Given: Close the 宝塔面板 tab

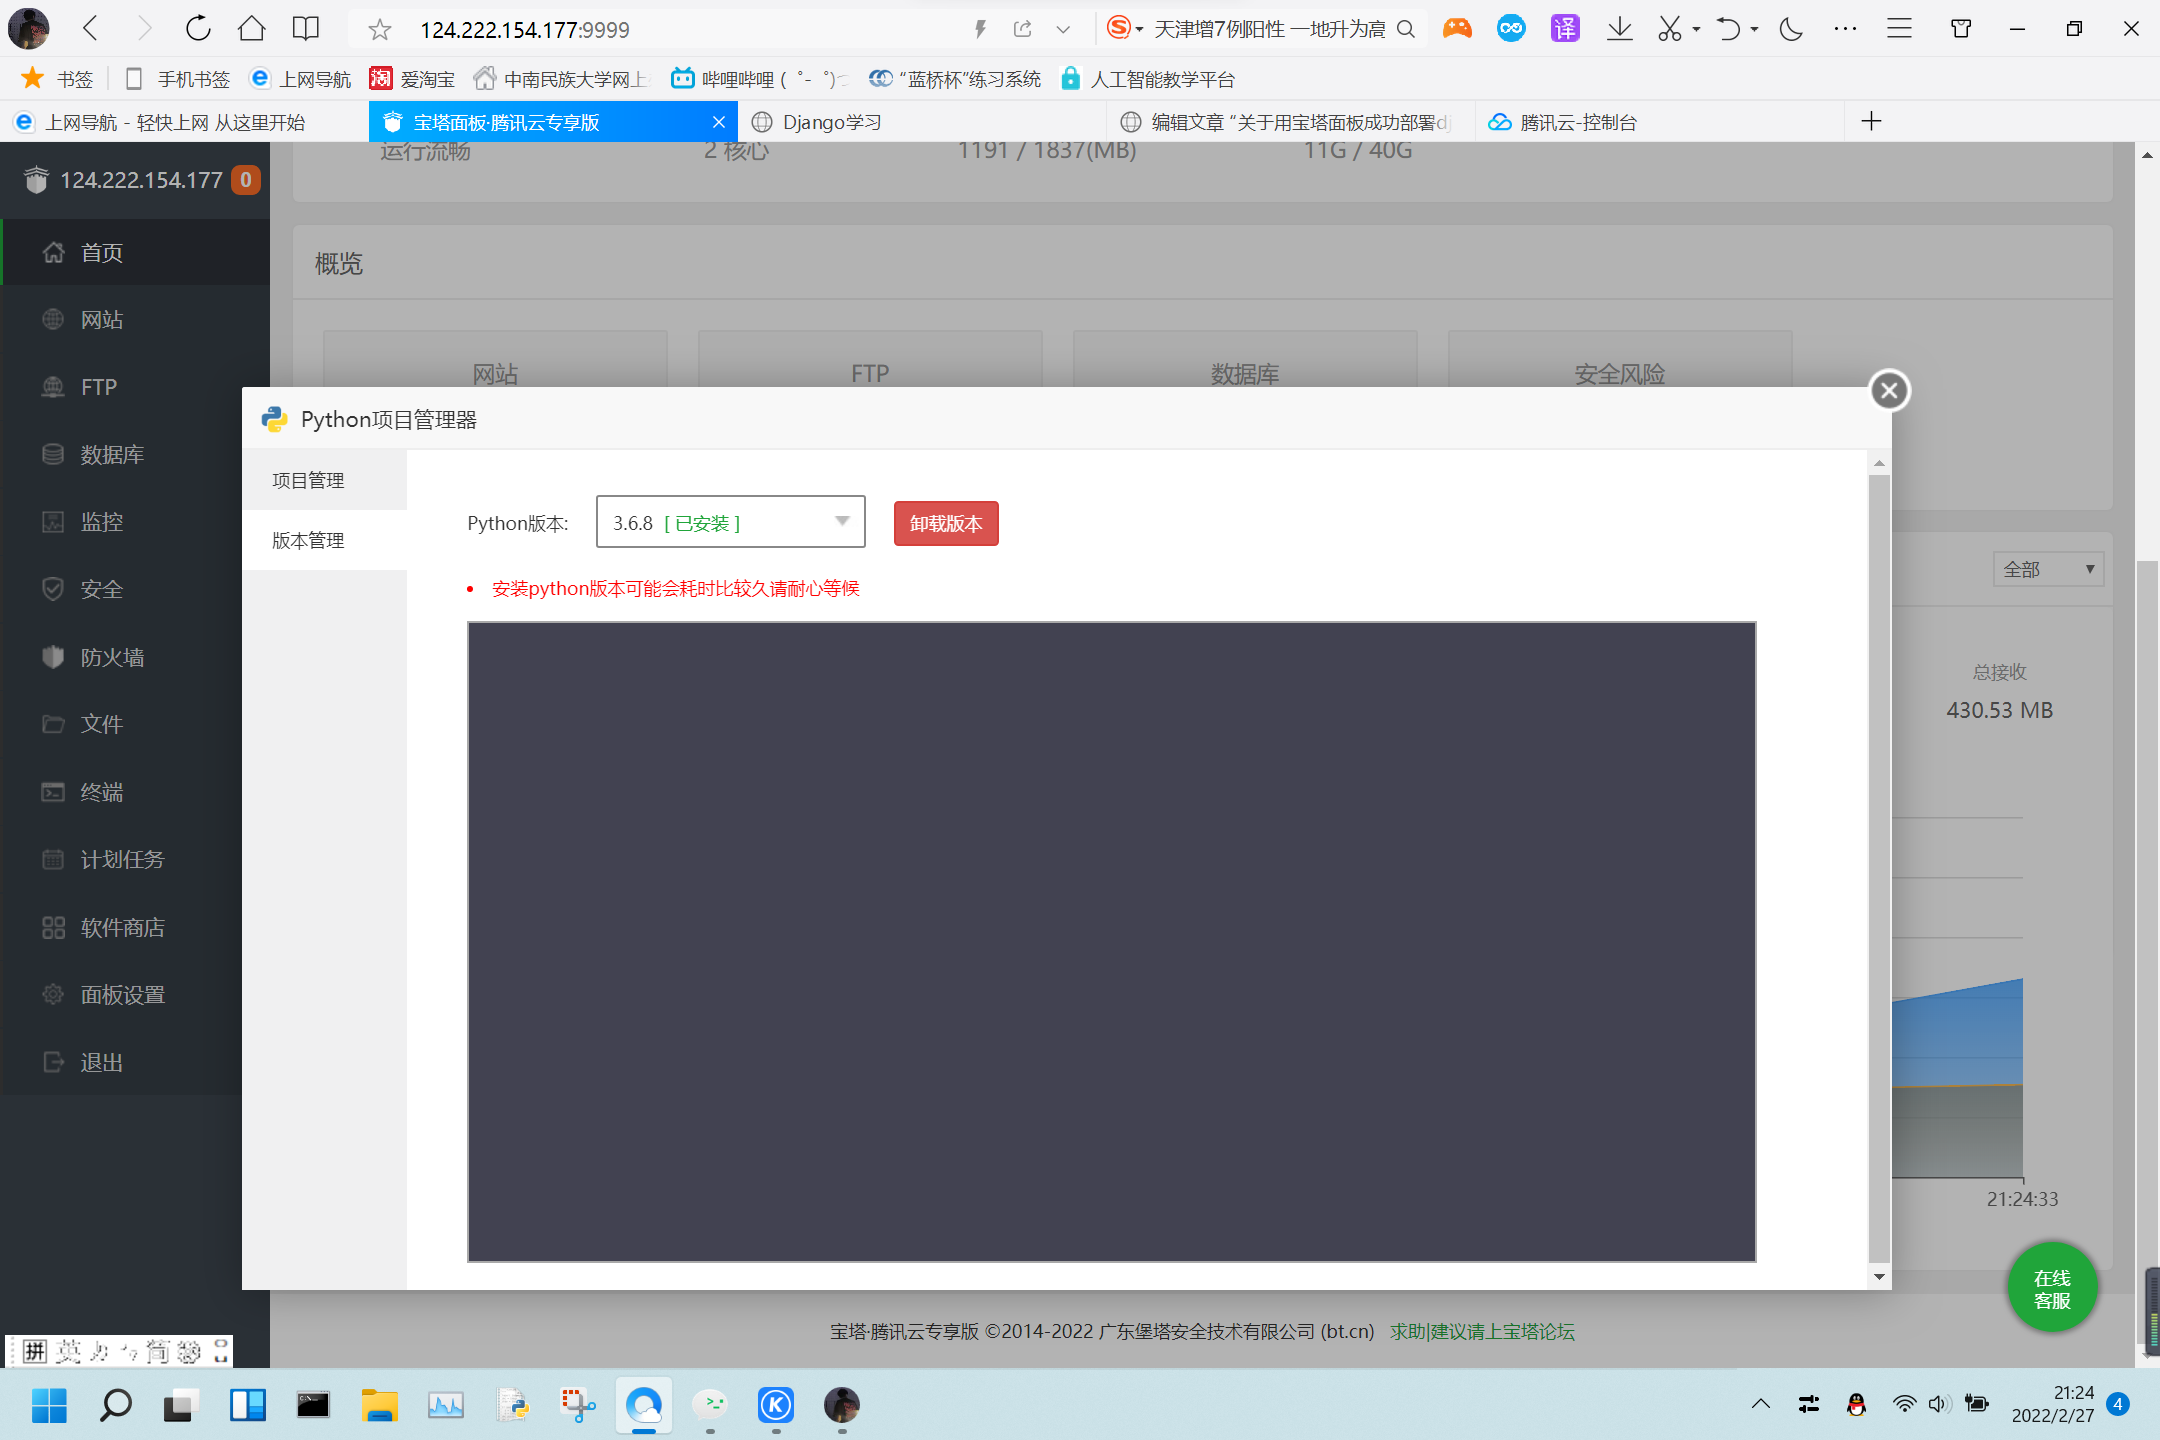Looking at the screenshot, I should 718,122.
